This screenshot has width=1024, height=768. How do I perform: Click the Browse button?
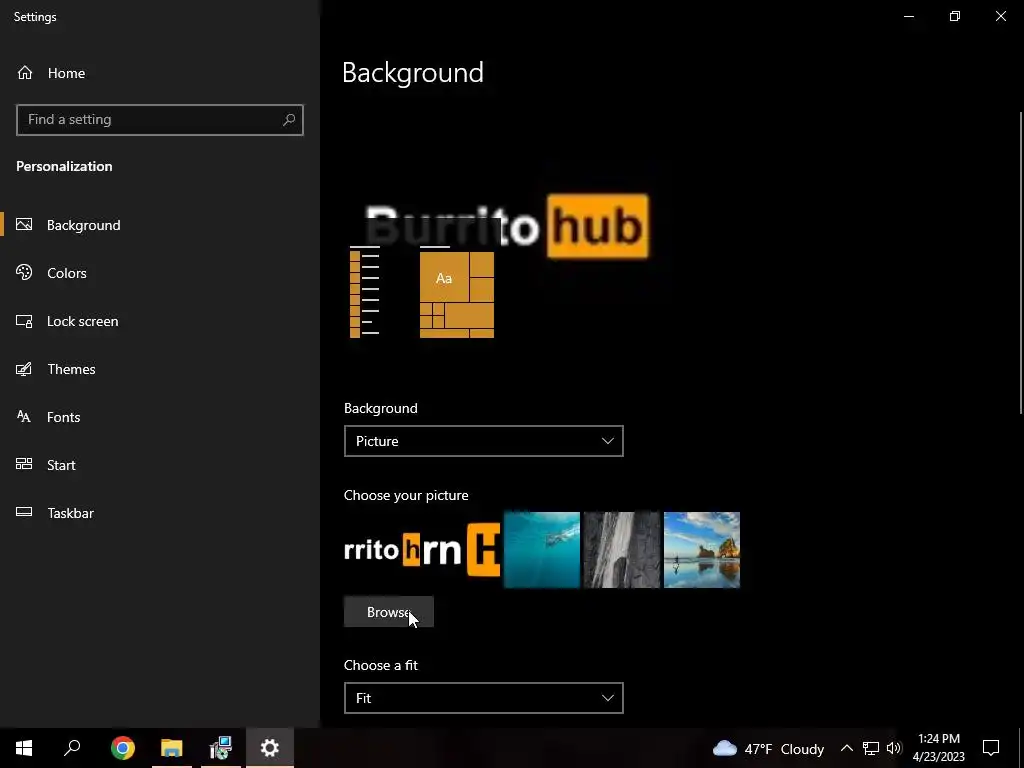pos(389,612)
